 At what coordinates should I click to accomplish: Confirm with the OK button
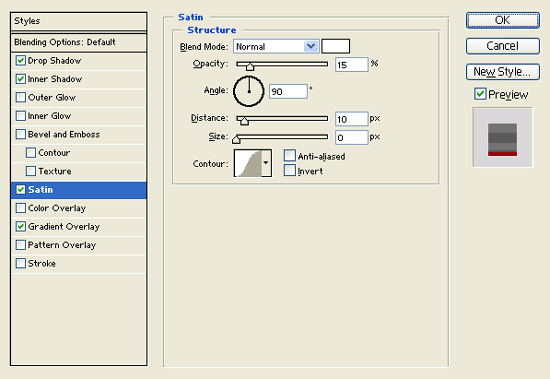coord(503,20)
